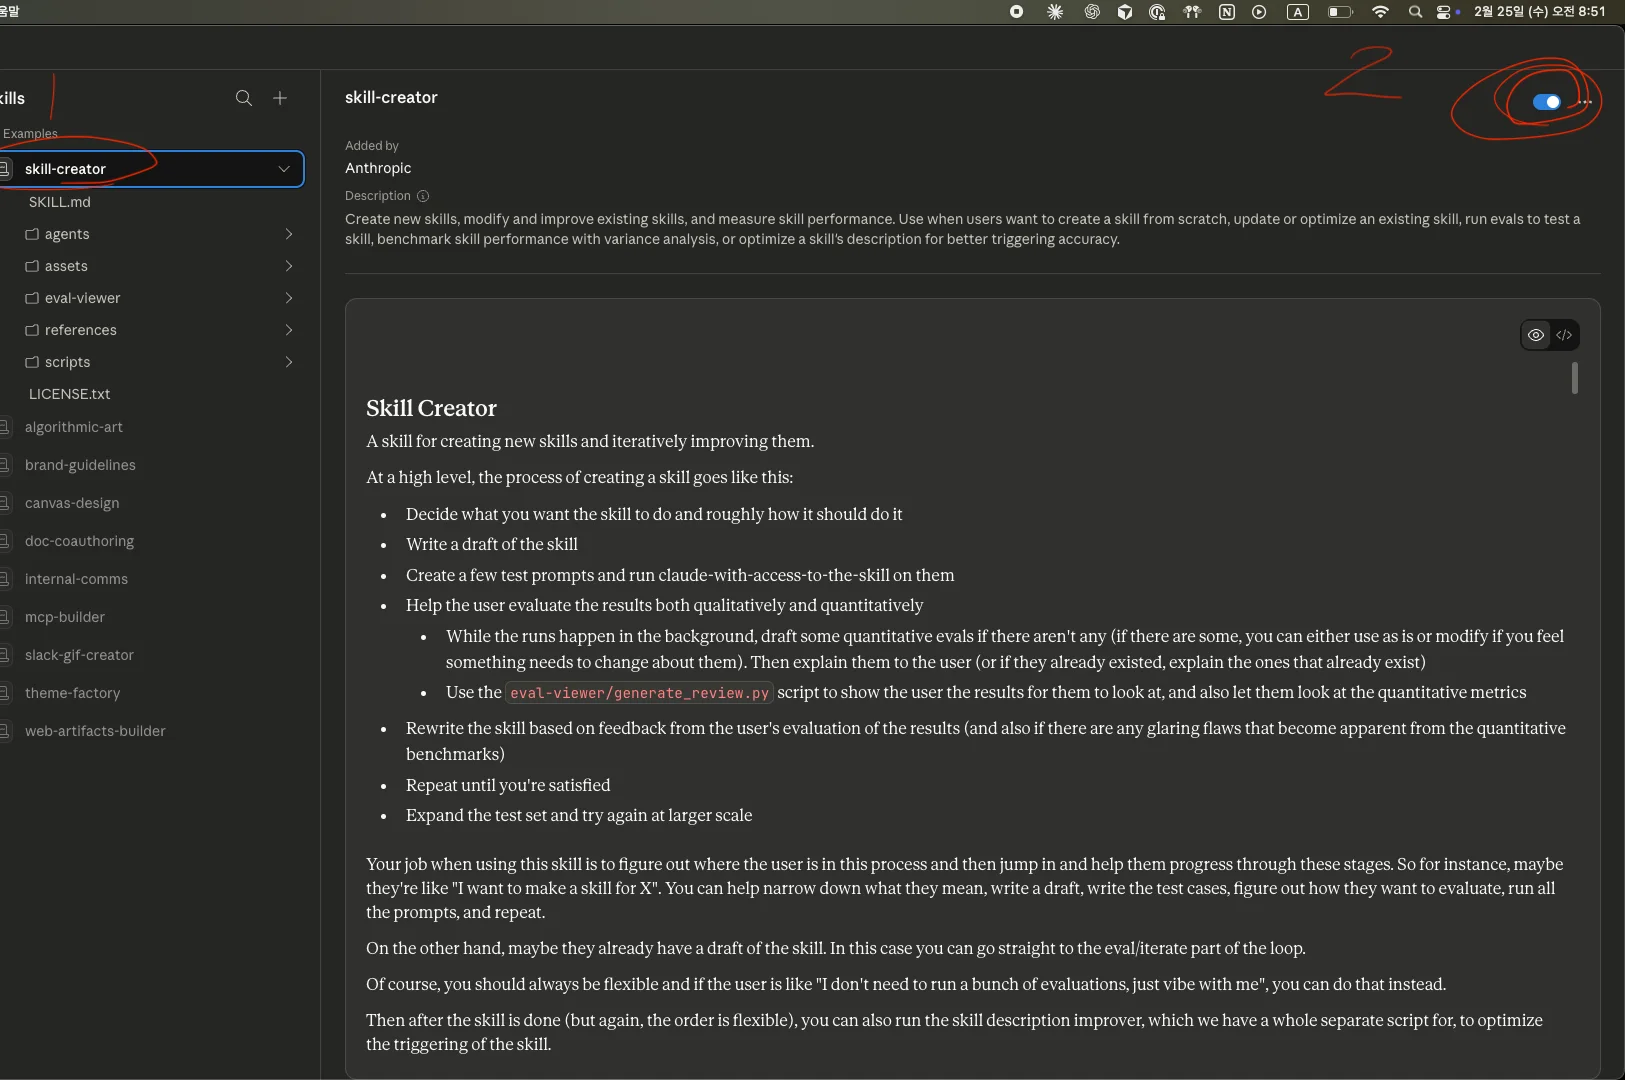The width and height of the screenshot is (1625, 1080).
Task: Click the agents folder icon
Action: click(32, 234)
